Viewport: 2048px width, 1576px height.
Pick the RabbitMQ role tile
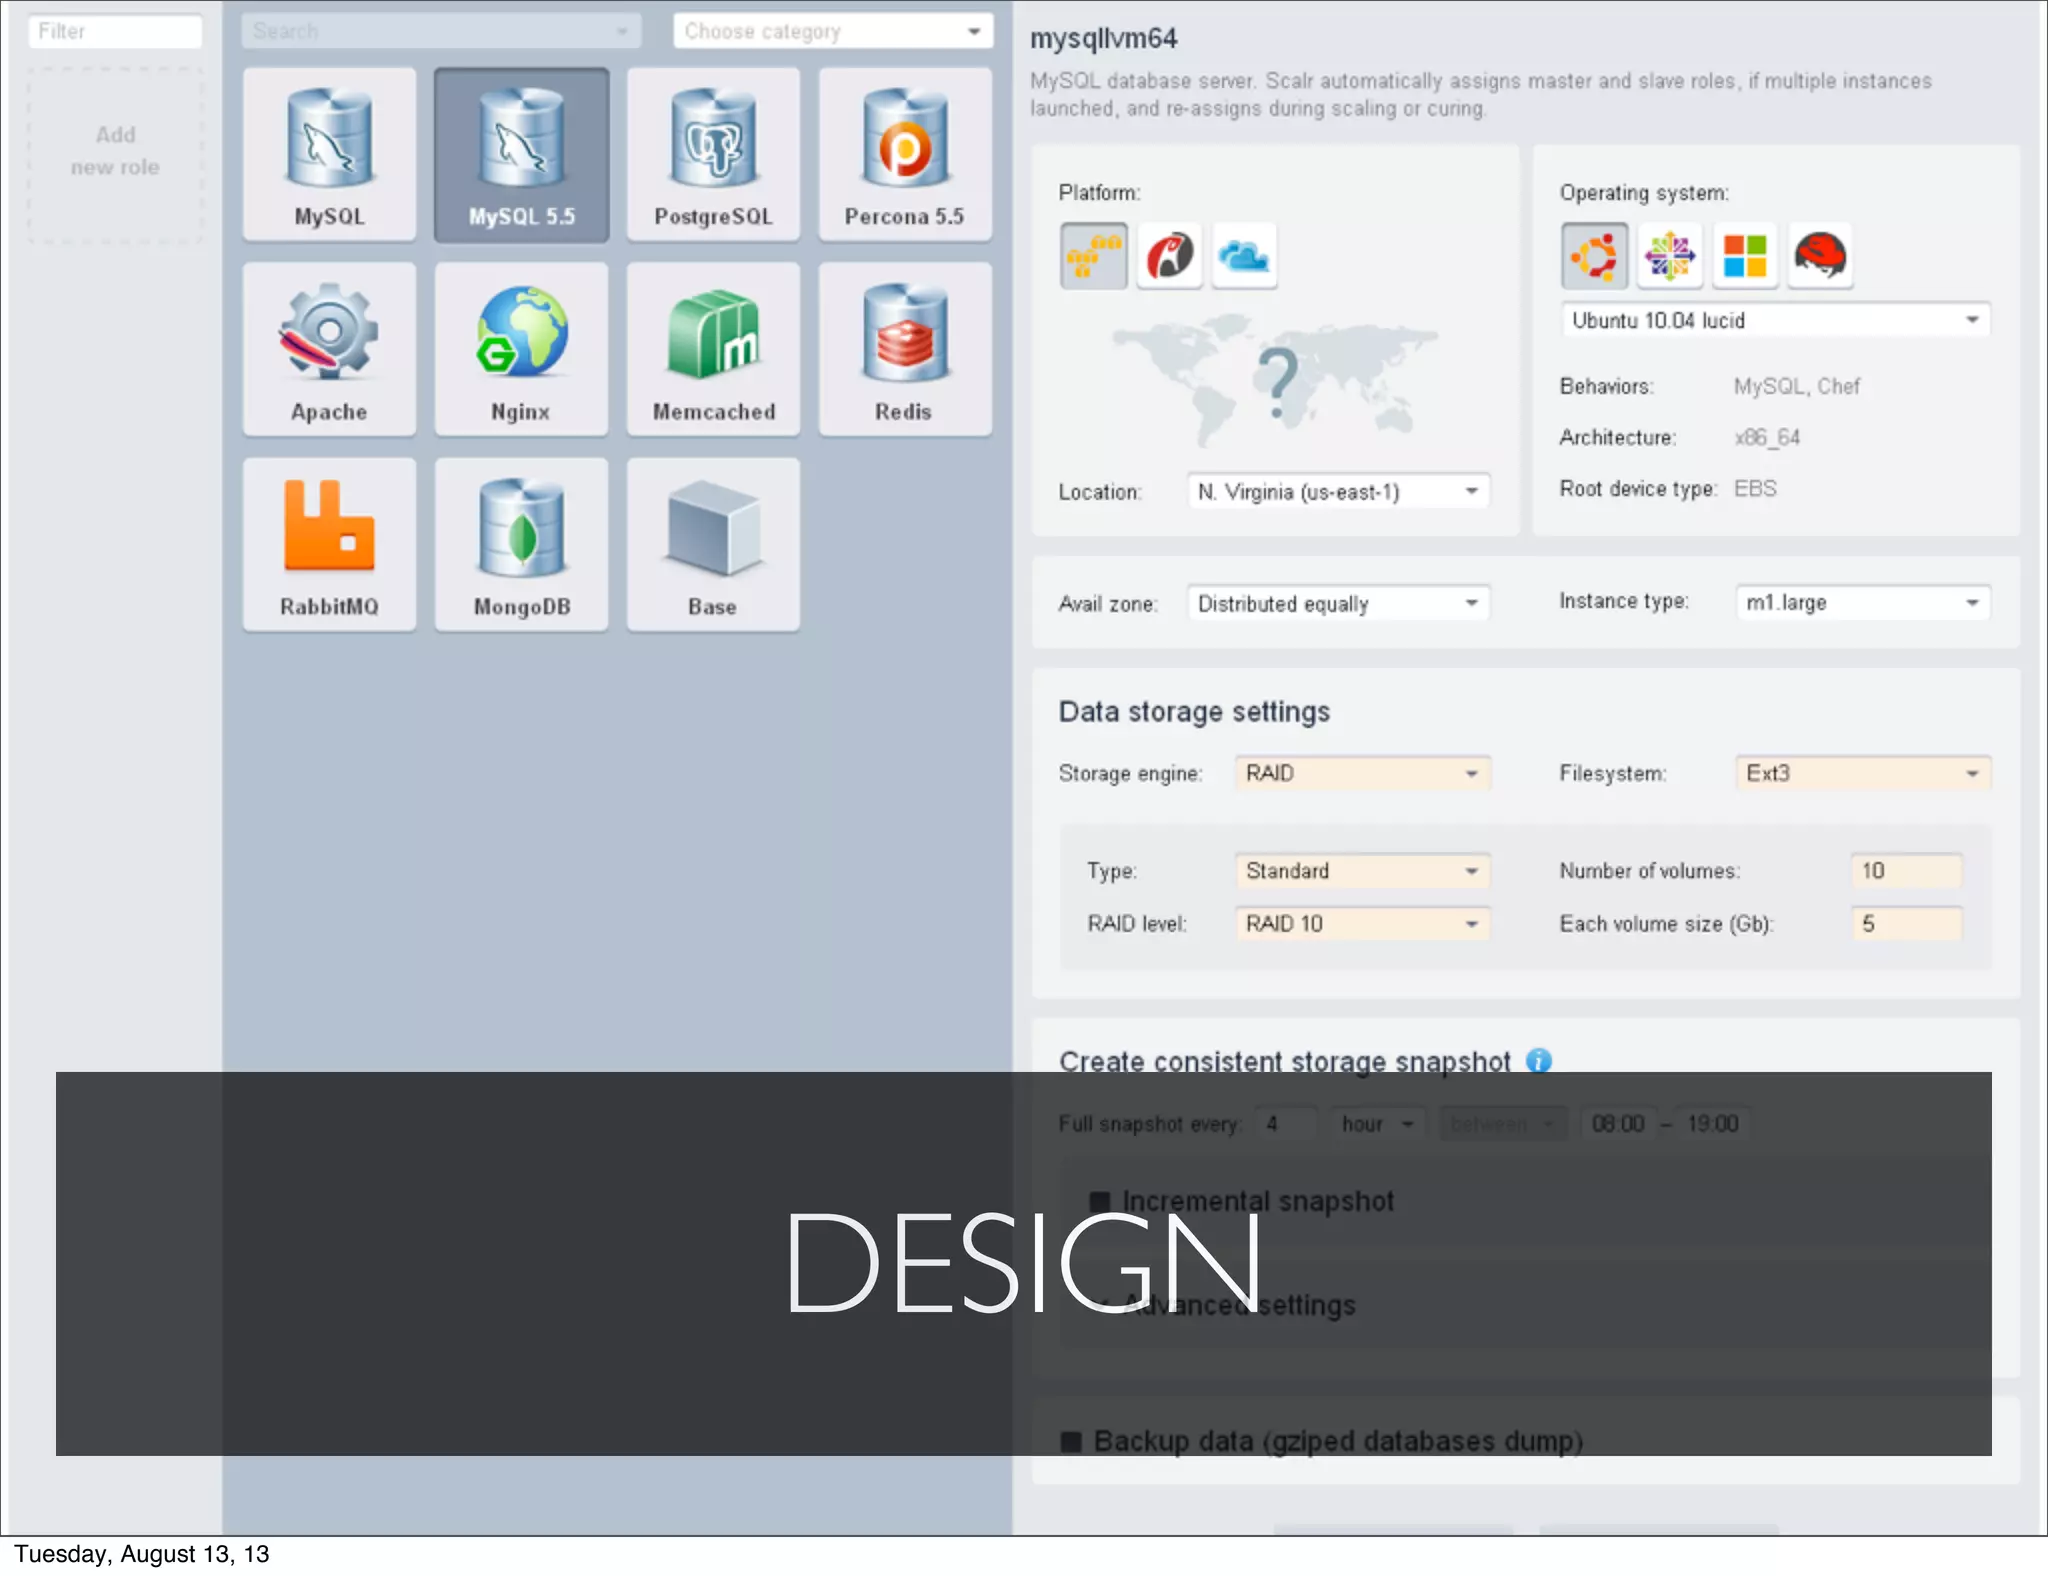[x=329, y=544]
